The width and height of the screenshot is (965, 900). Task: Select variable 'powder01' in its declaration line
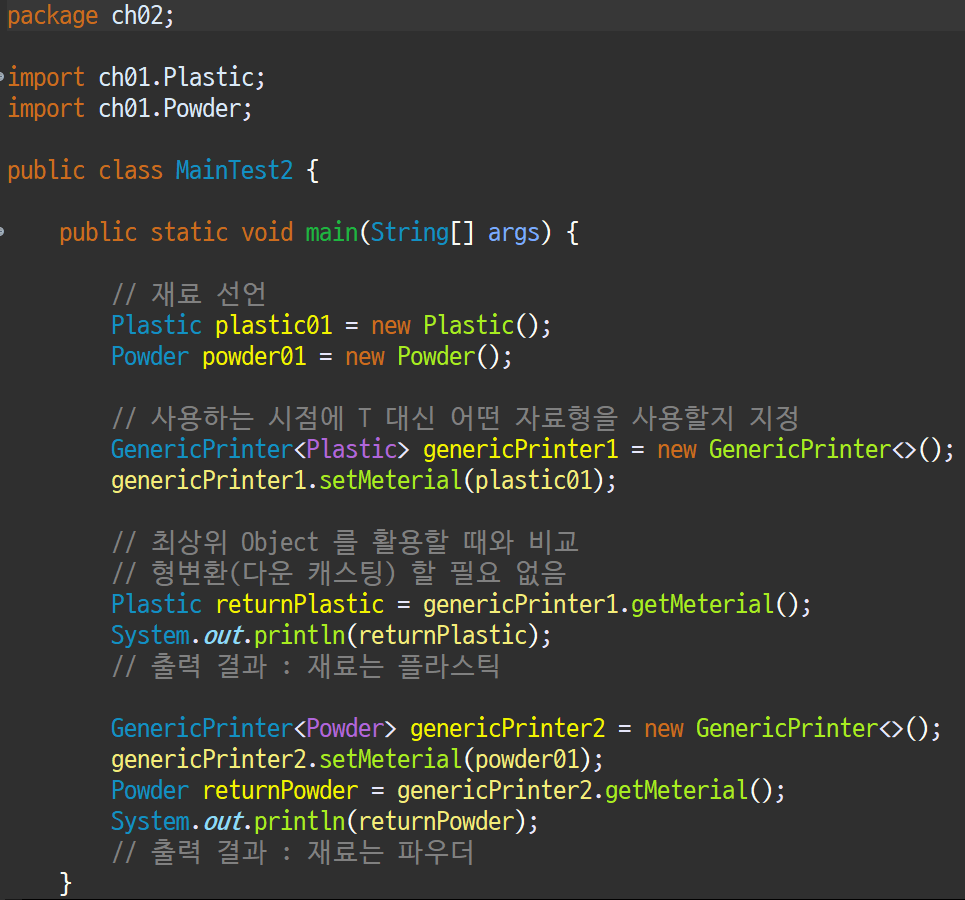click(254, 356)
